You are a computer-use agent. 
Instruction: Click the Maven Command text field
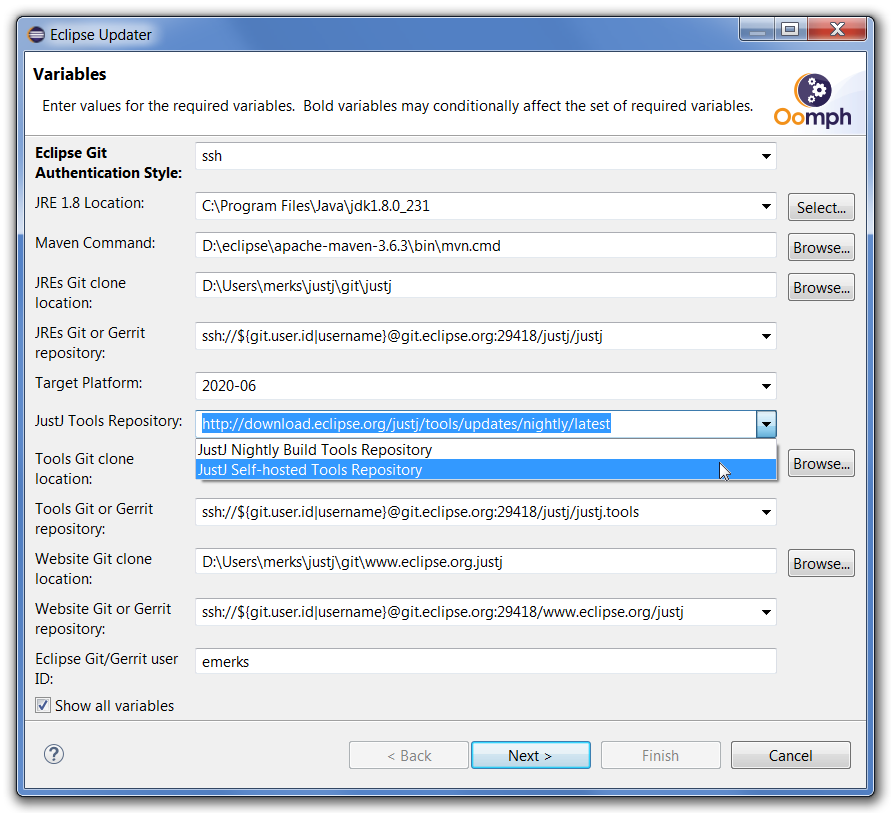click(x=486, y=245)
